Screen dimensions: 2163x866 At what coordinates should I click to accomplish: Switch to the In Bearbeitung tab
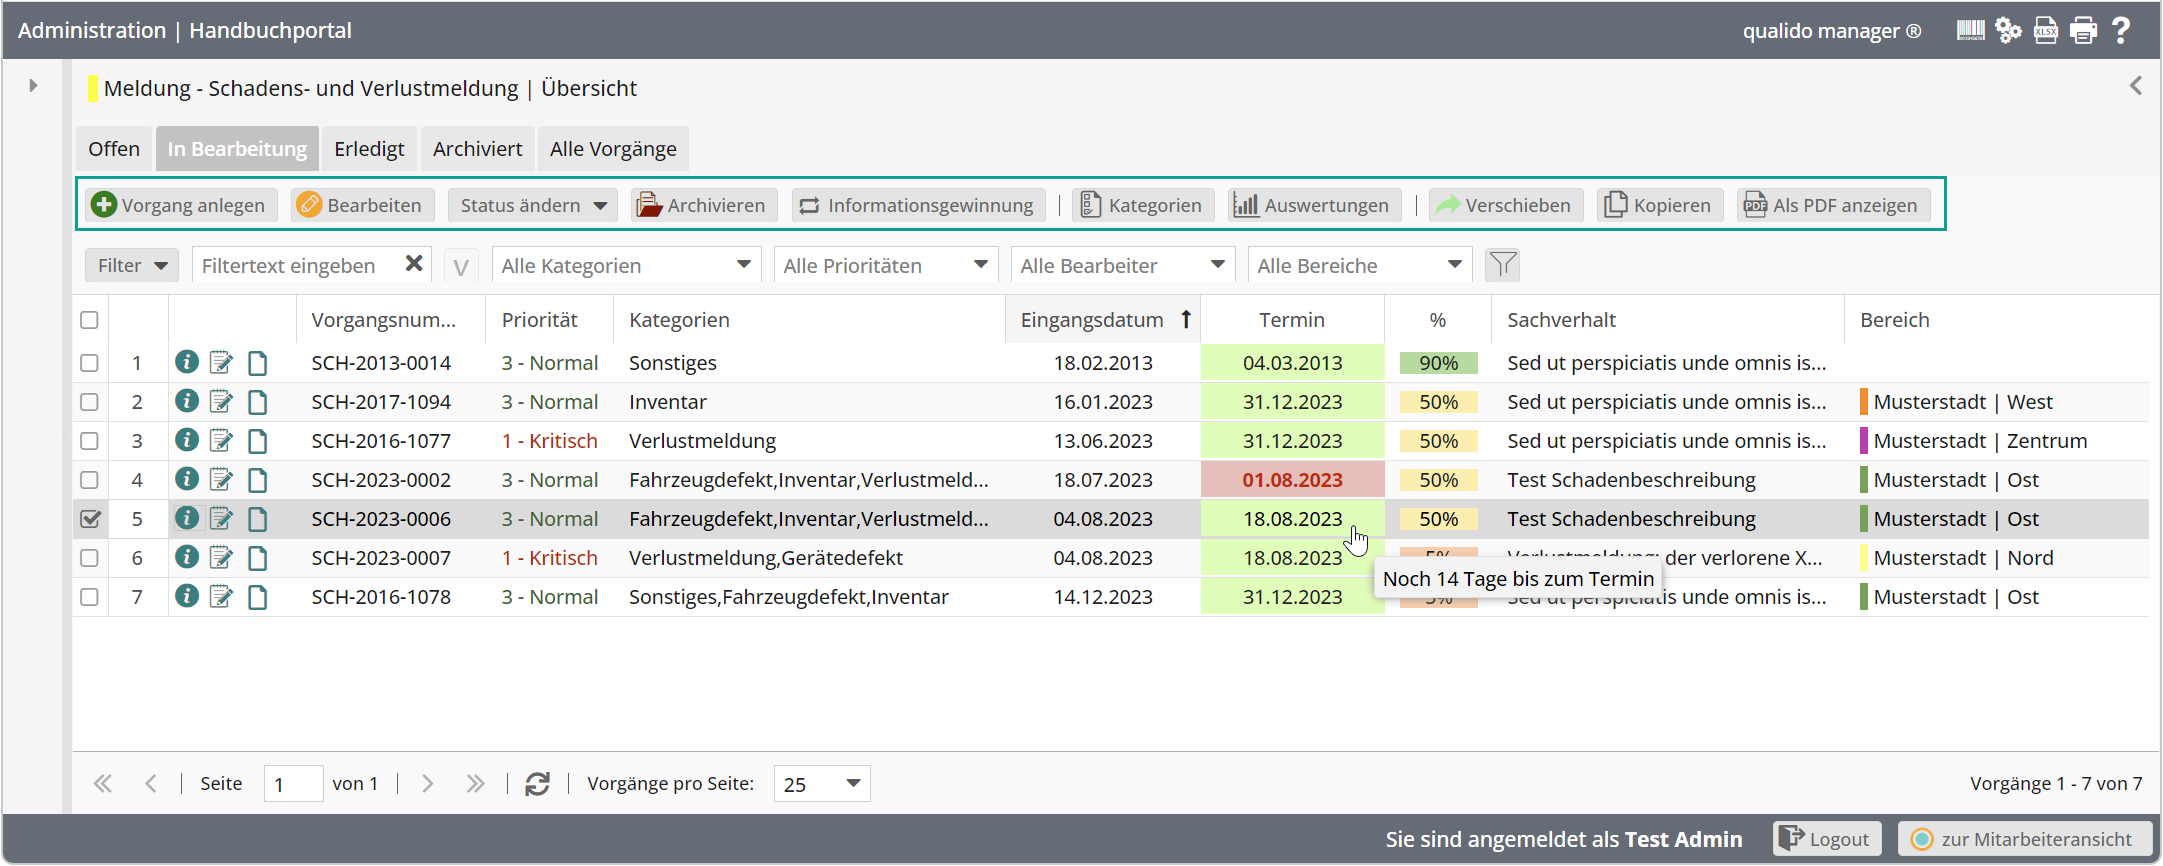pyautogui.click(x=237, y=149)
